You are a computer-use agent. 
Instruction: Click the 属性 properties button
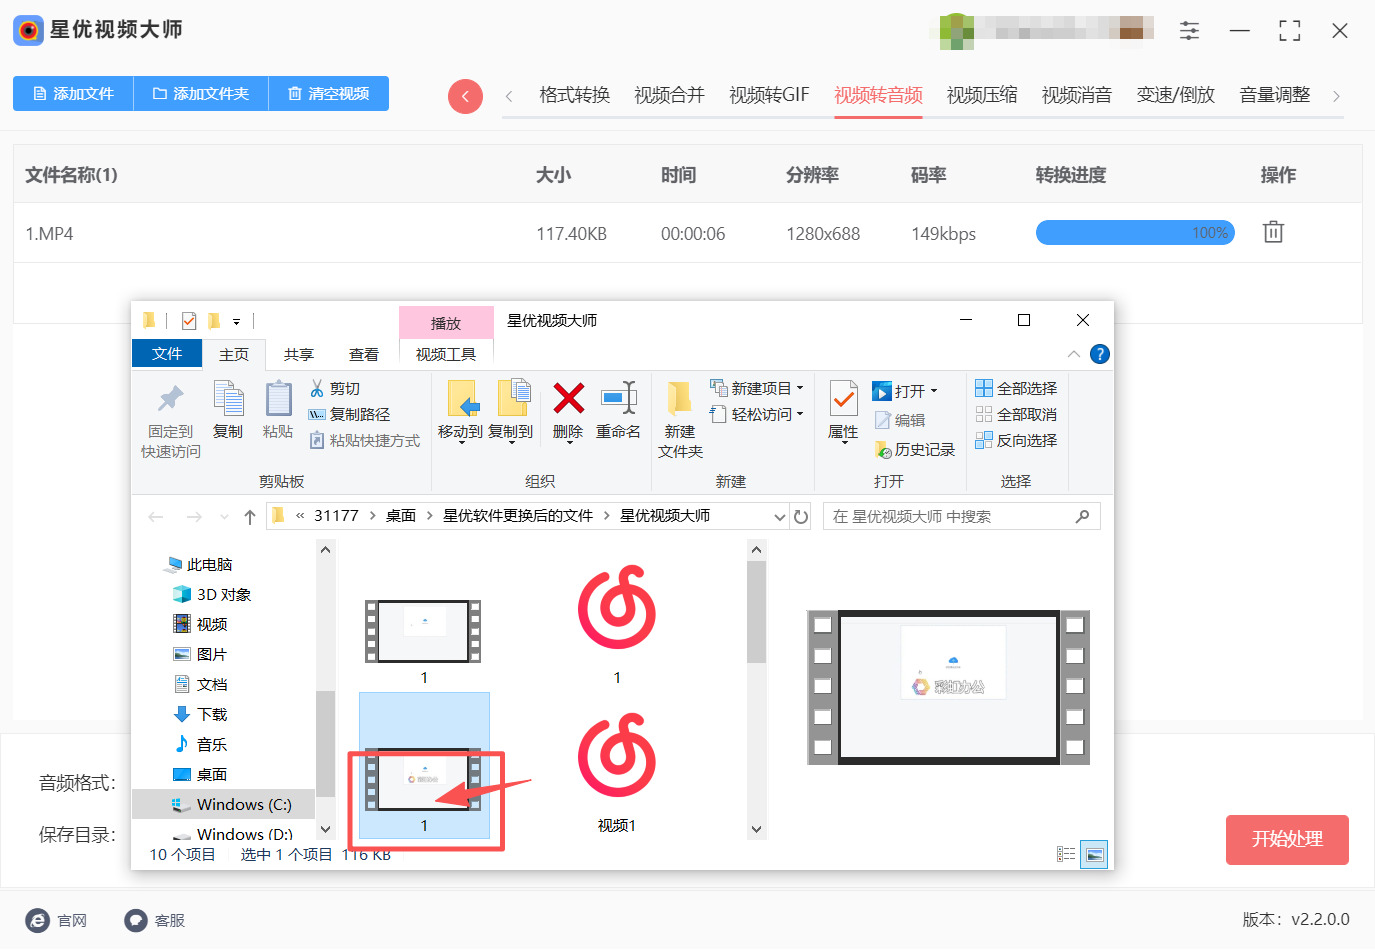click(843, 411)
